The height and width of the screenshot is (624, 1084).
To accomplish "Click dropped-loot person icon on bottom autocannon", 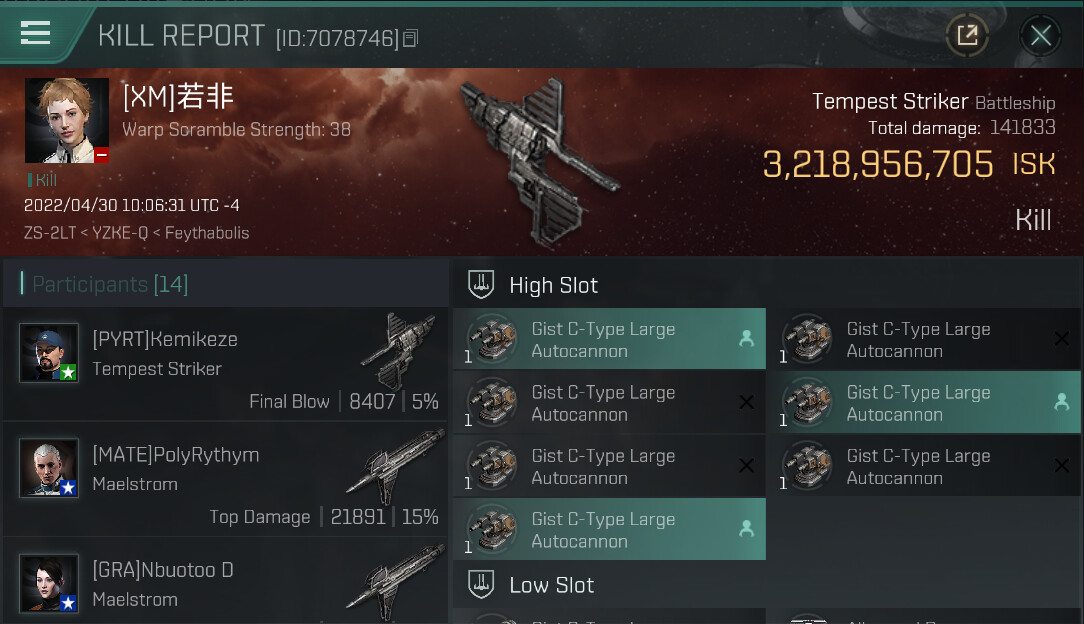I will pyautogui.click(x=747, y=529).
